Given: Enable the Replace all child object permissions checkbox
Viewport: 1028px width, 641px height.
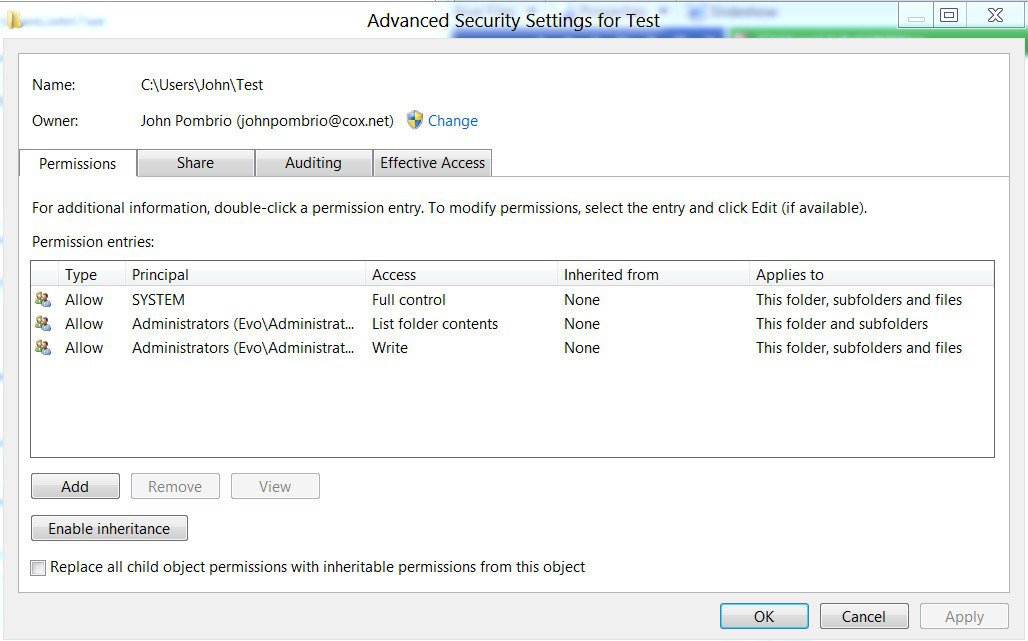Looking at the screenshot, I should click(37, 567).
